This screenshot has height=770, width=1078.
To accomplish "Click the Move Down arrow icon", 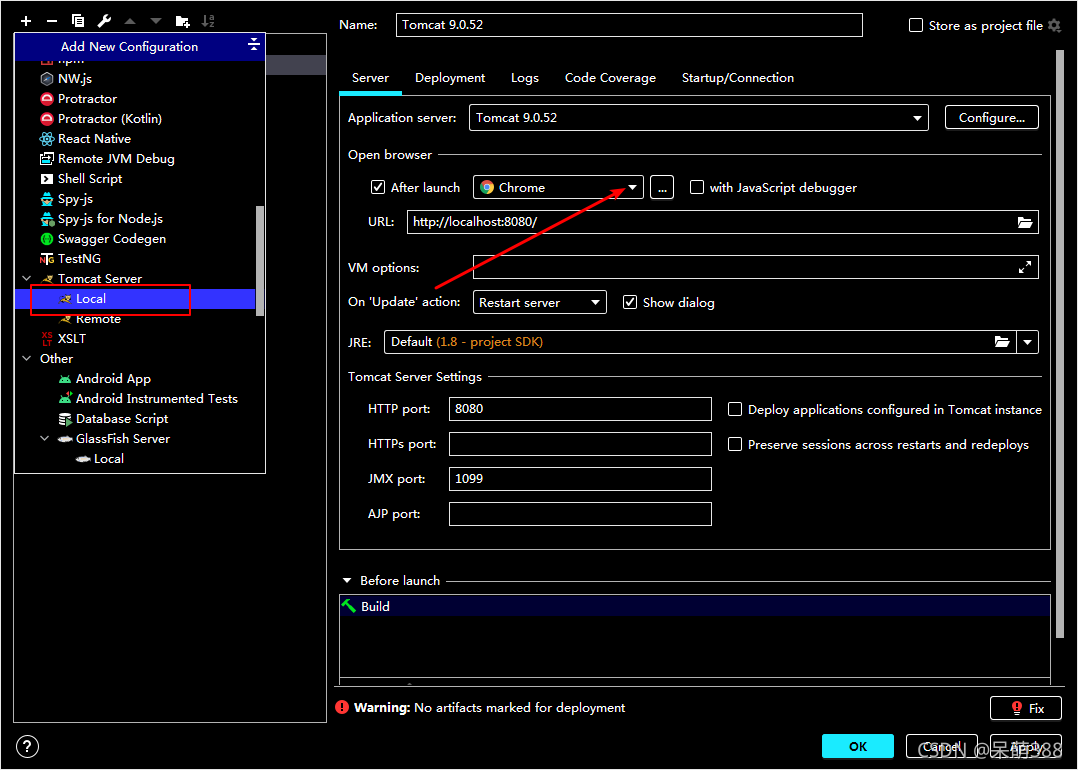I will (x=156, y=21).
